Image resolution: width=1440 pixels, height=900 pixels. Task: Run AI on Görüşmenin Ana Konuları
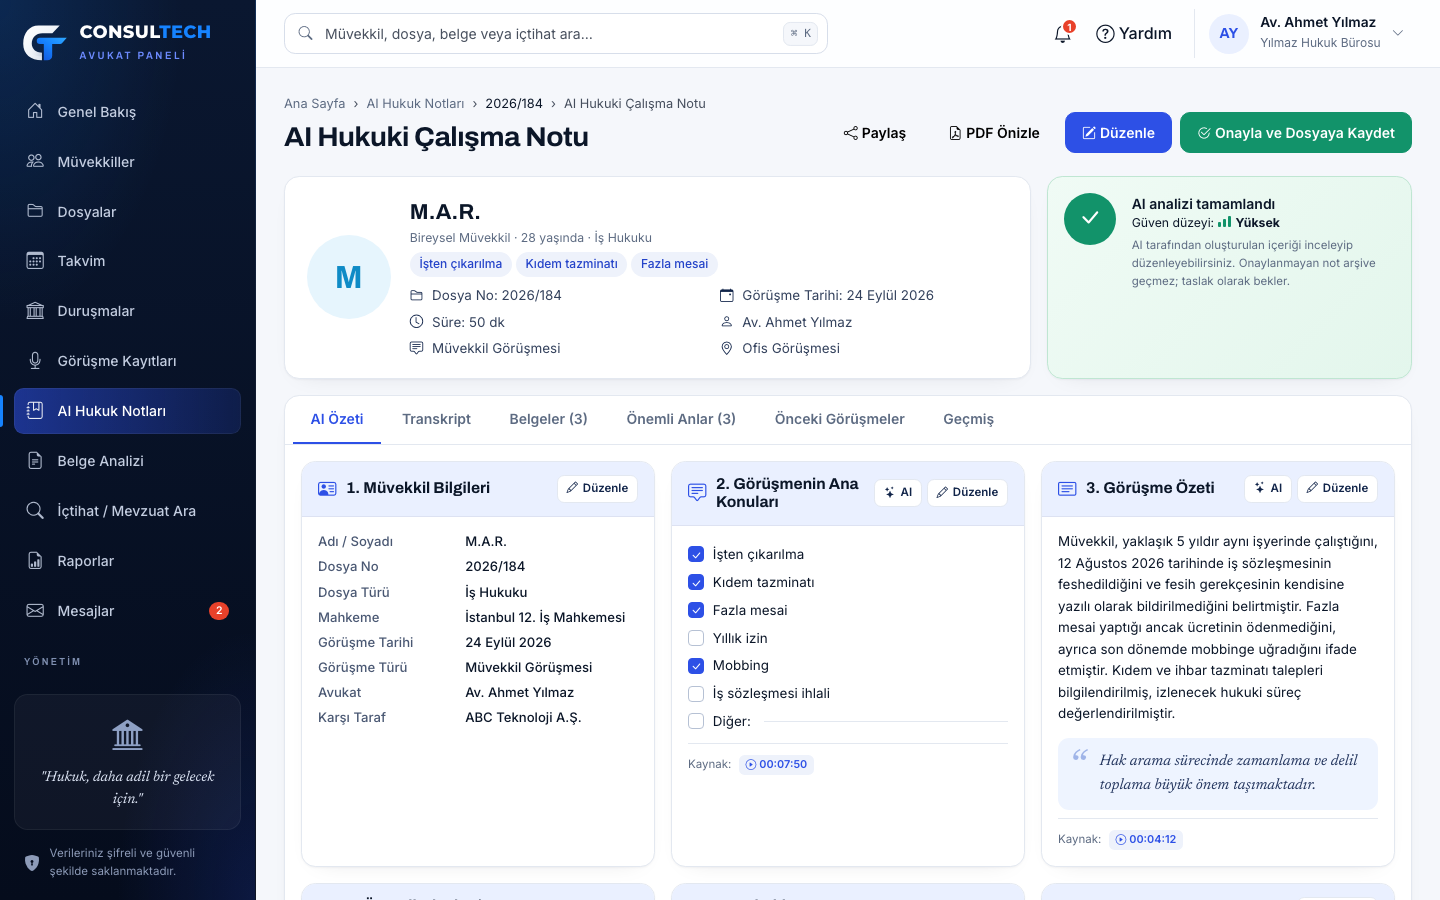click(x=898, y=492)
